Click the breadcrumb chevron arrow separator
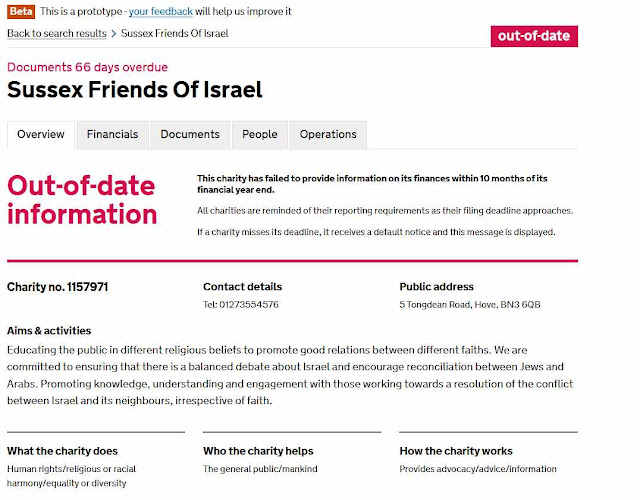This screenshot has width=640, height=500. click(x=114, y=33)
